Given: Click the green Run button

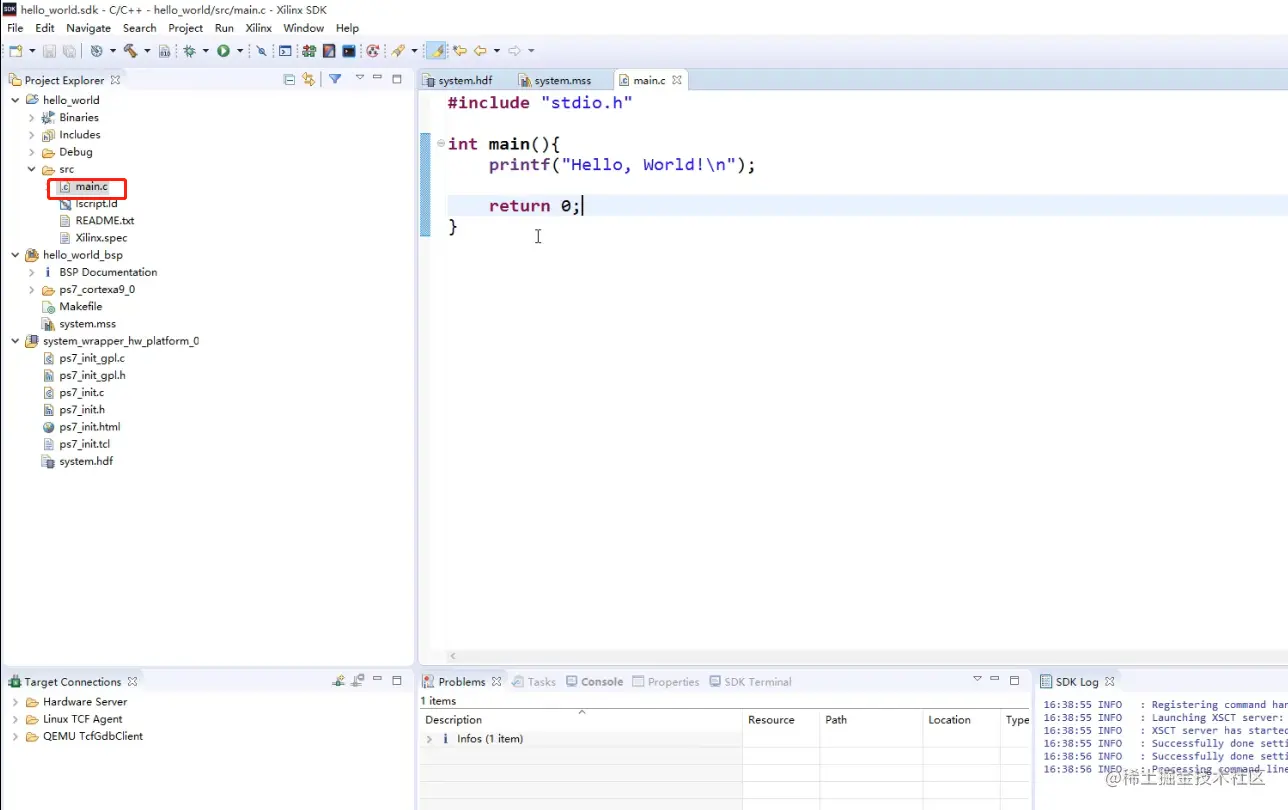Looking at the screenshot, I should (x=224, y=51).
